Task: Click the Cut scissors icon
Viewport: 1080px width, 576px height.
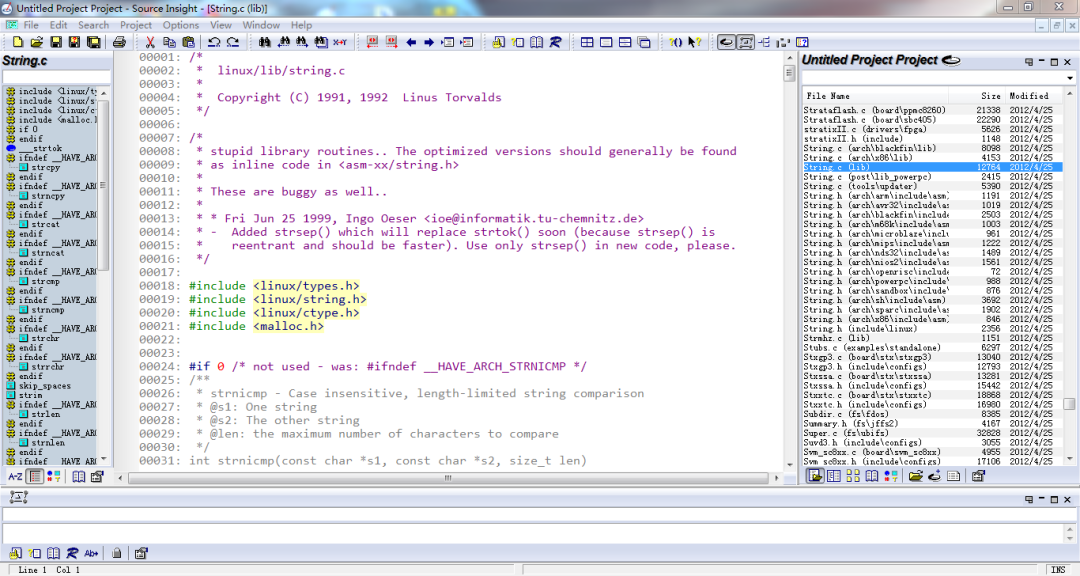Action: tap(150, 42)
